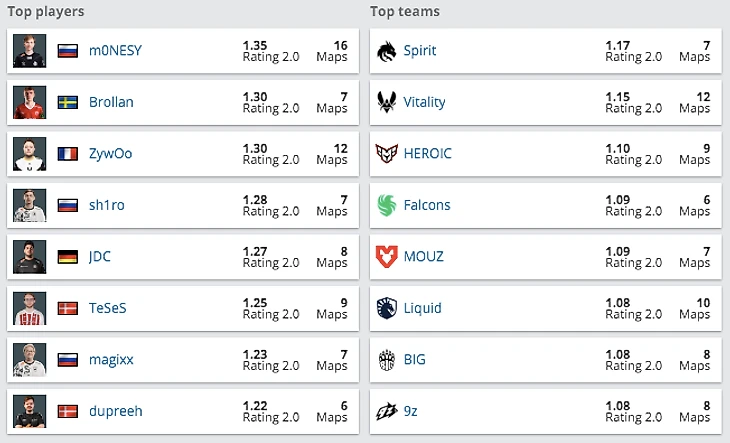Click the Liquid team logo icon
Viewport: 730px width, 443px height.
[x=387, y=308]
